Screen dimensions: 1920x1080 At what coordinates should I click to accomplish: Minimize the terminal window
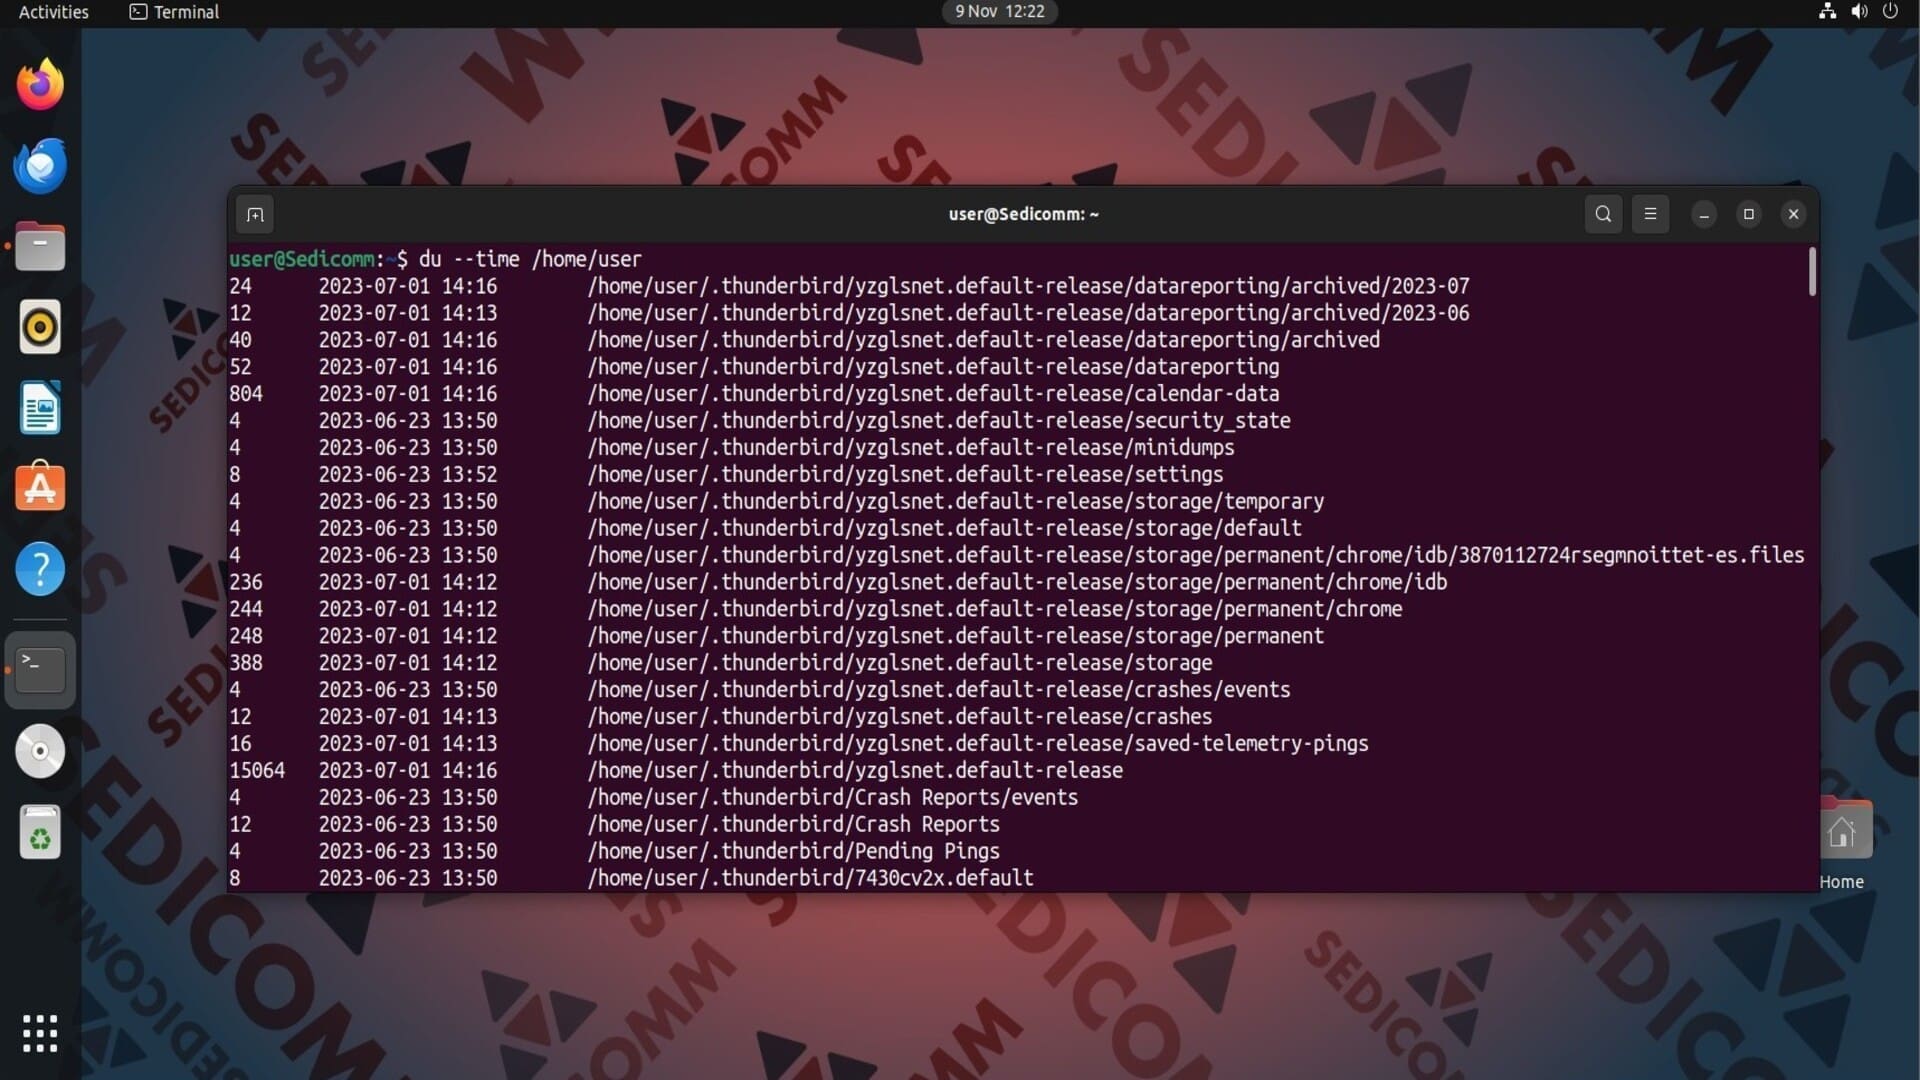(x=1704, y=214)
